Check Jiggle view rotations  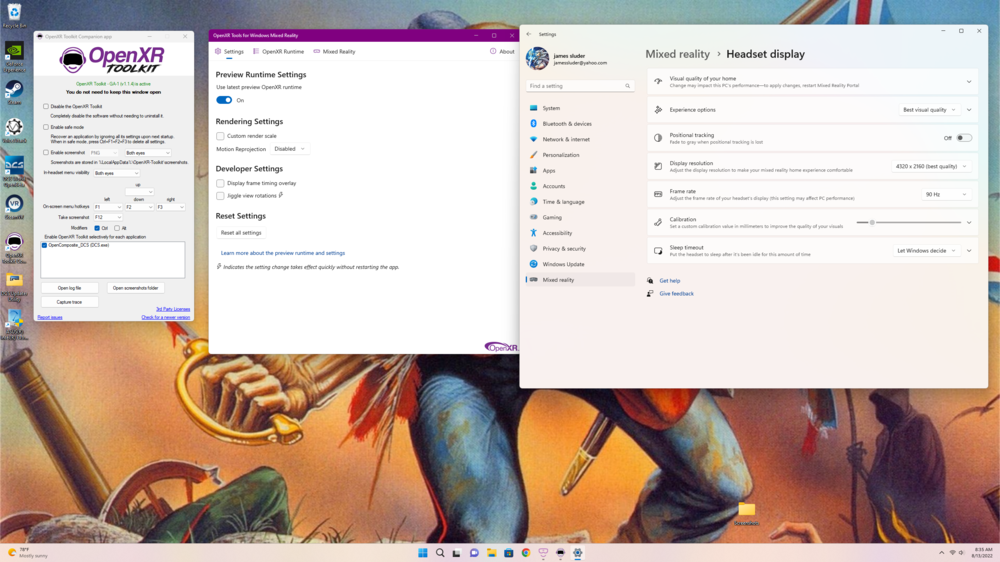[220, 196]
